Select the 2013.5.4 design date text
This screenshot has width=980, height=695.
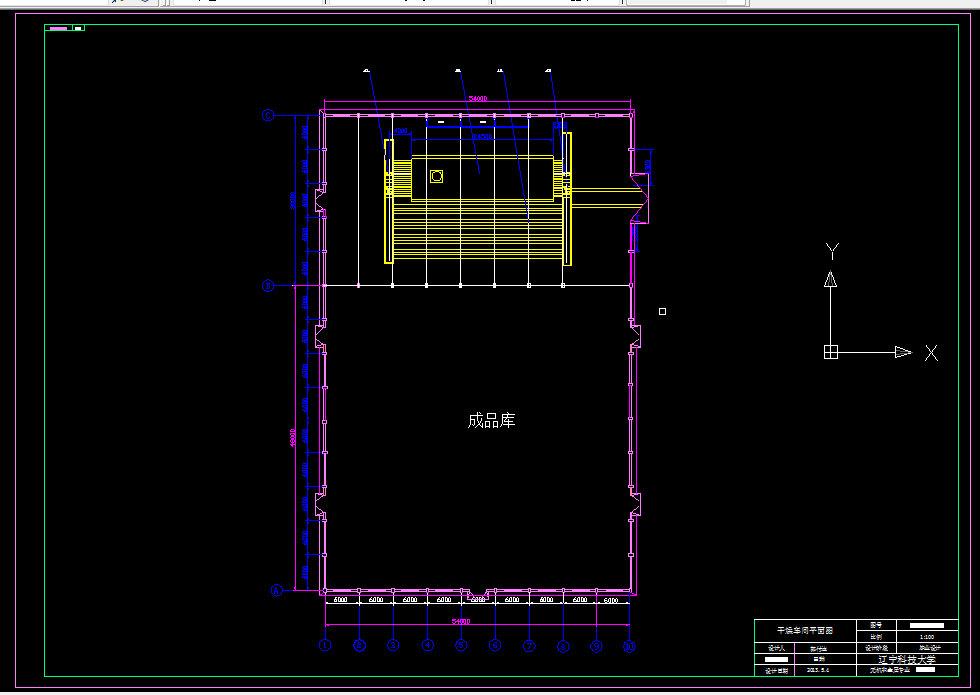[x=818, y=670]
